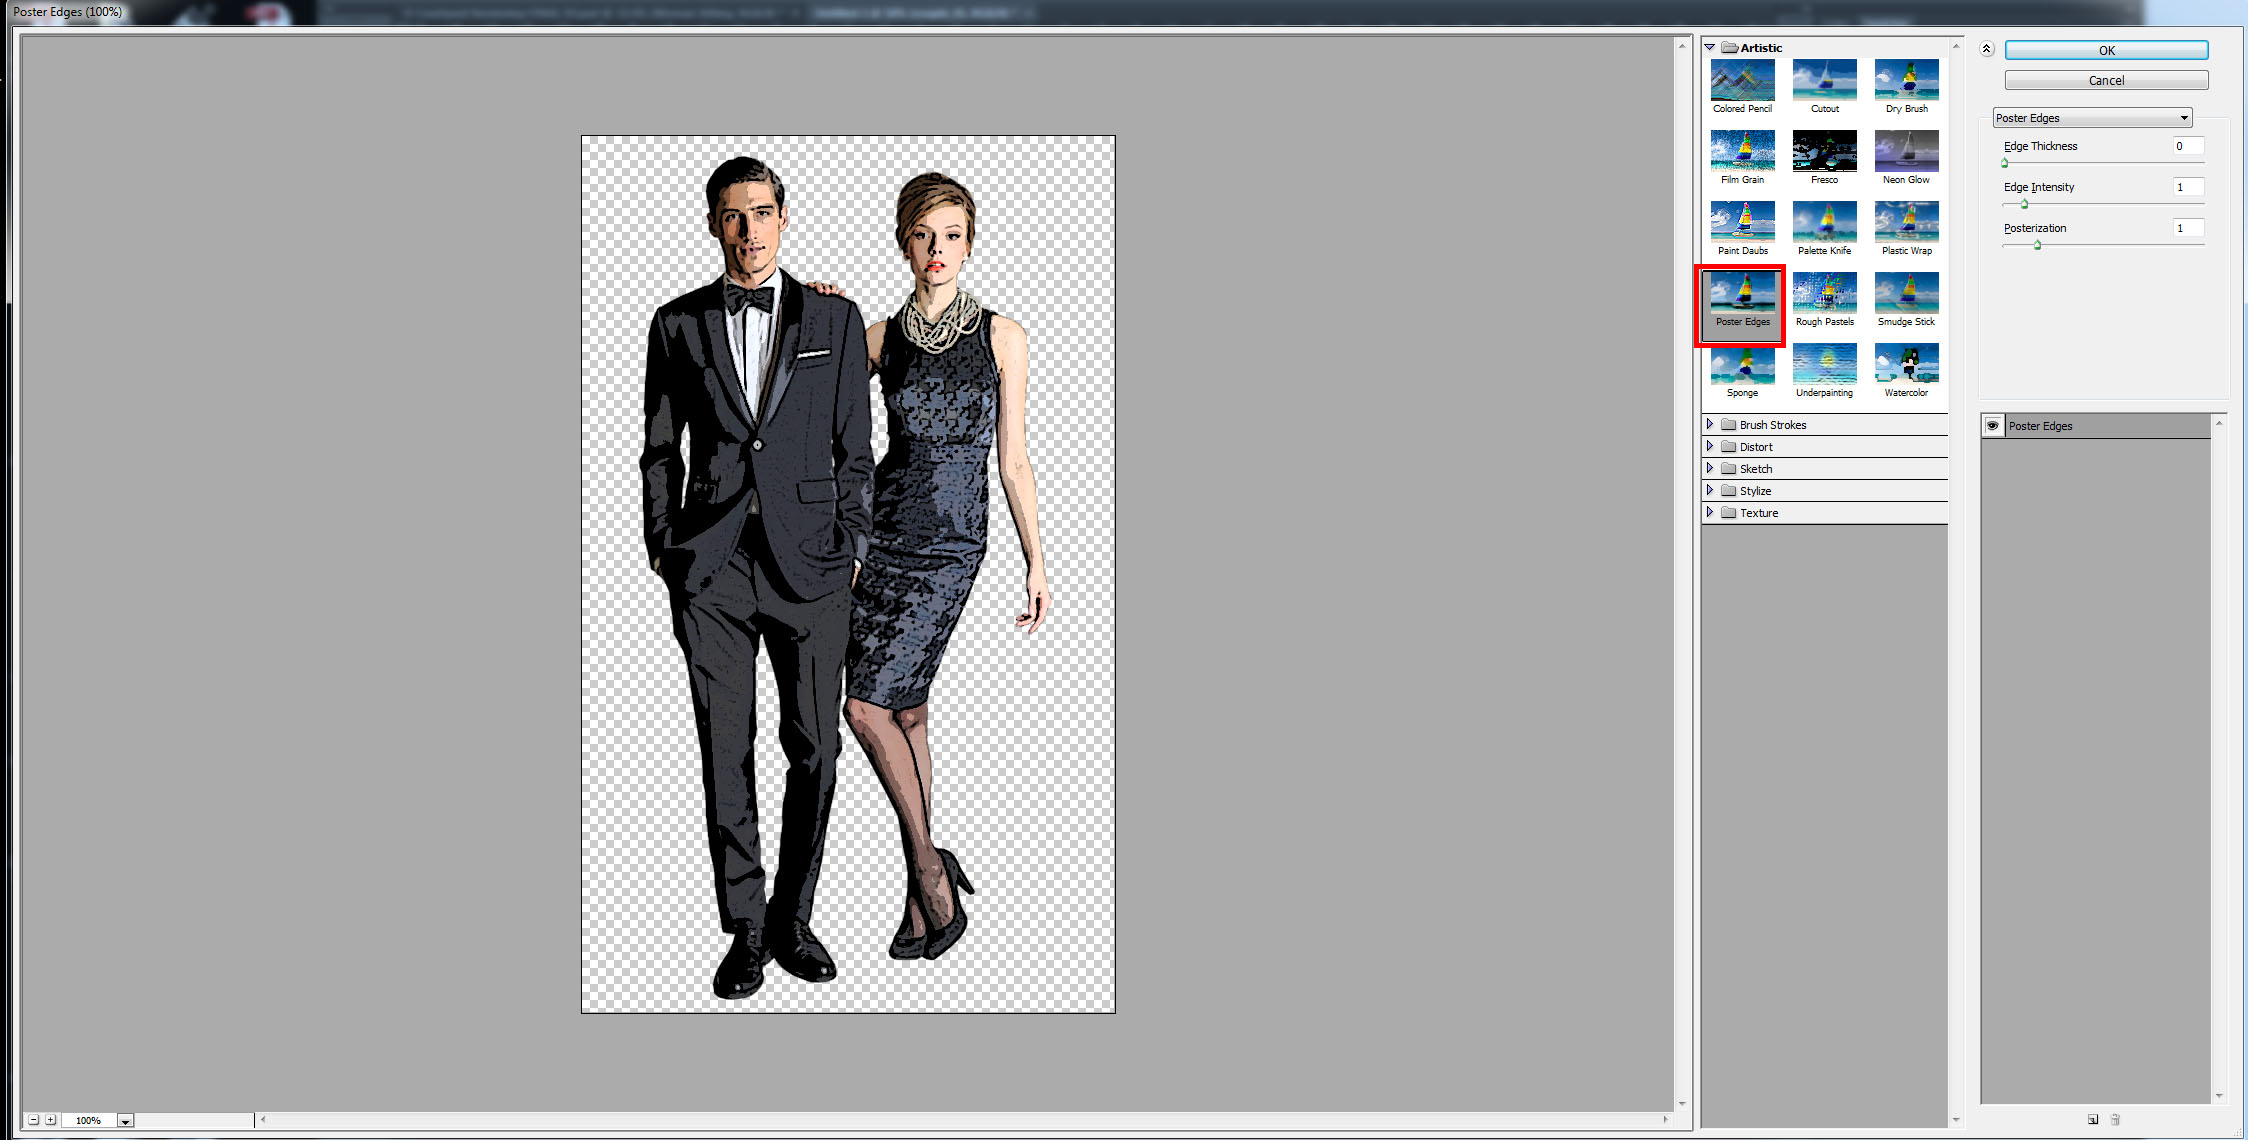Delete the effect layer with the trash icon
Image resolution: width=2248 pixels, height=1140 pixels.
[2115, 1119]
